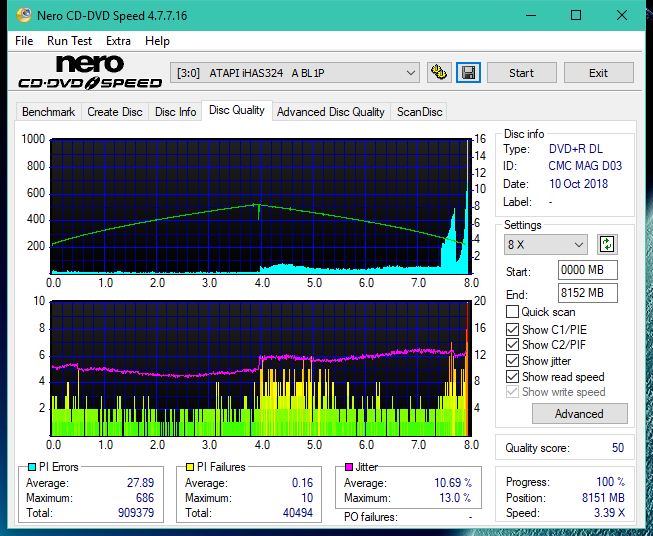Toggle the Show jitter checkbox
The image size is (653, 536).
(512, 361)
